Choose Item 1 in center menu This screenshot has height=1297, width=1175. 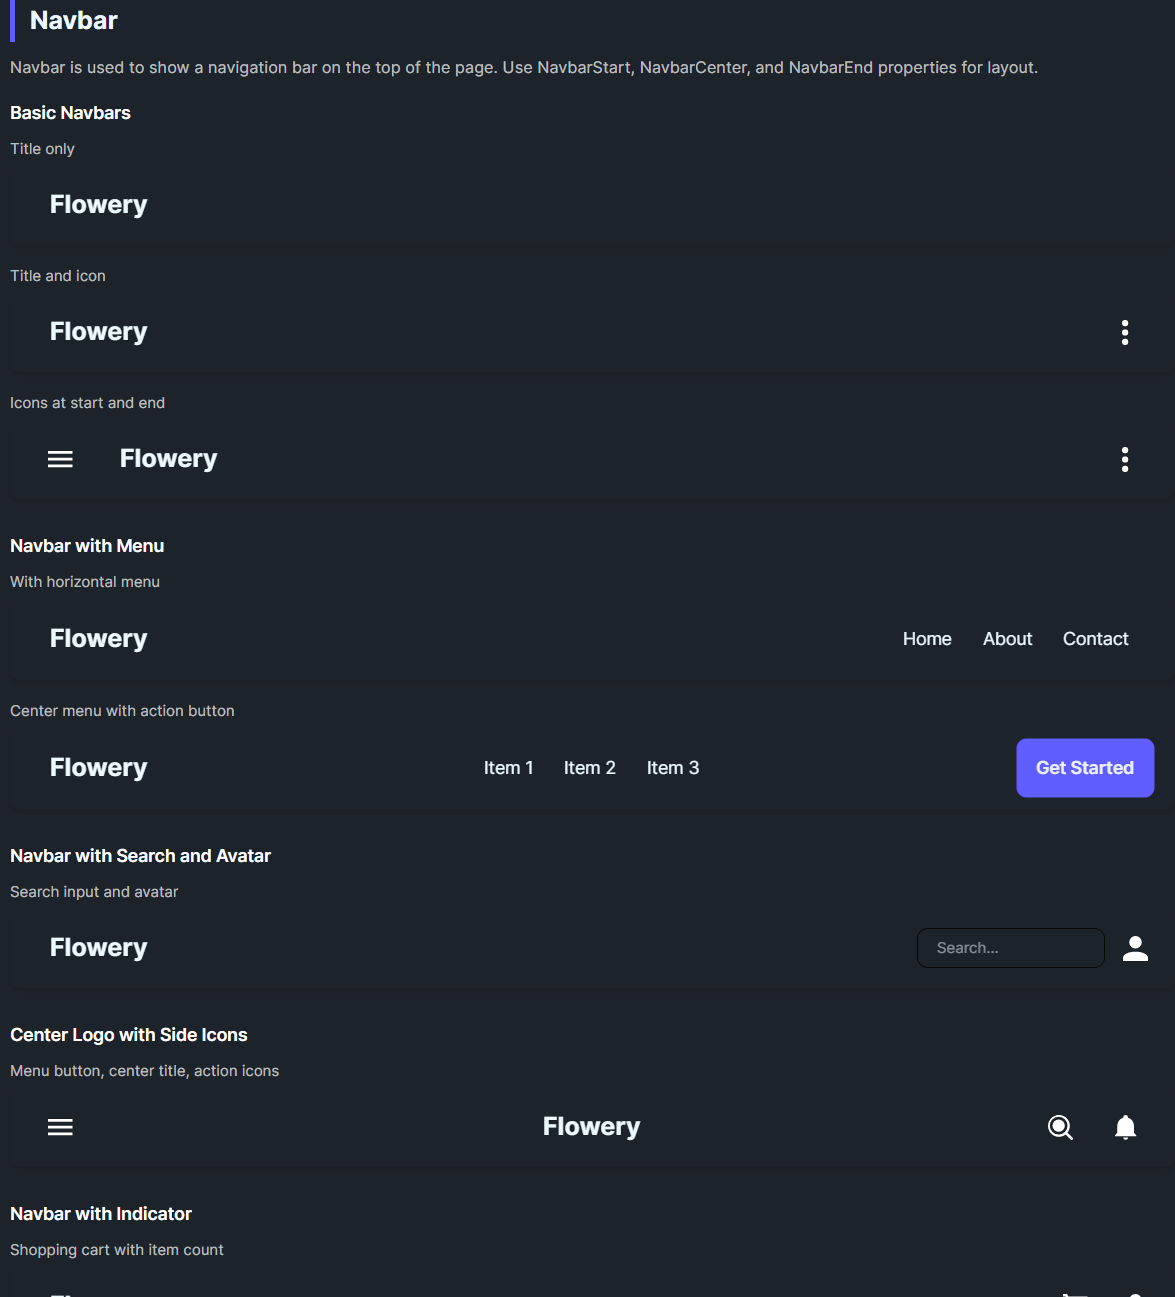(x=508, y=768)
